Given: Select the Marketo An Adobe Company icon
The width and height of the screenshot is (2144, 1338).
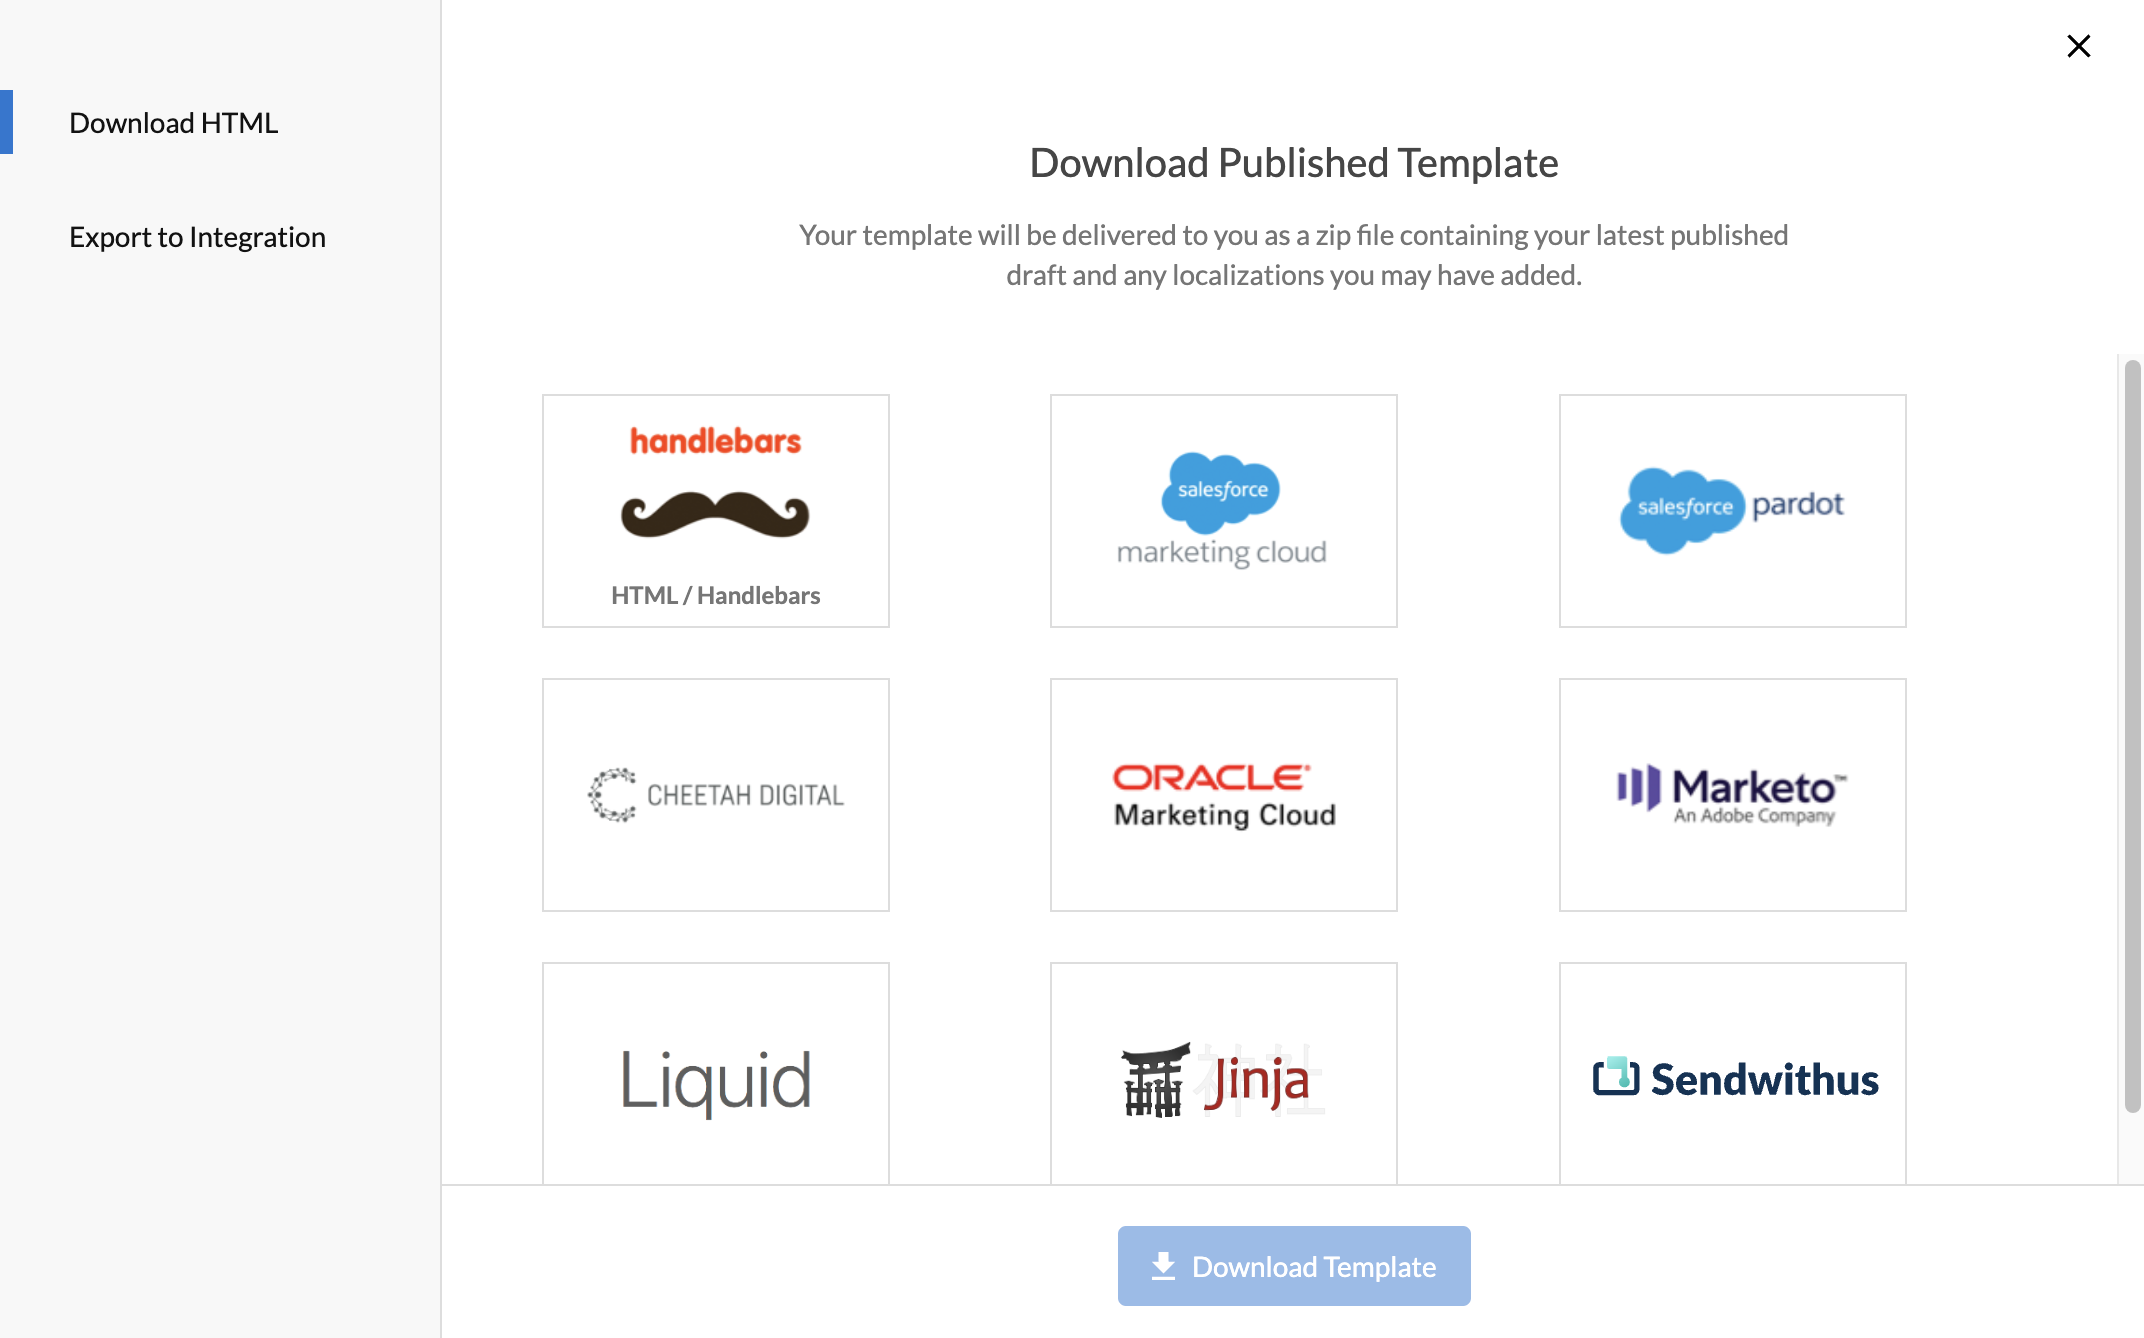Looking at the screenshot, I should click(1732, 794).
